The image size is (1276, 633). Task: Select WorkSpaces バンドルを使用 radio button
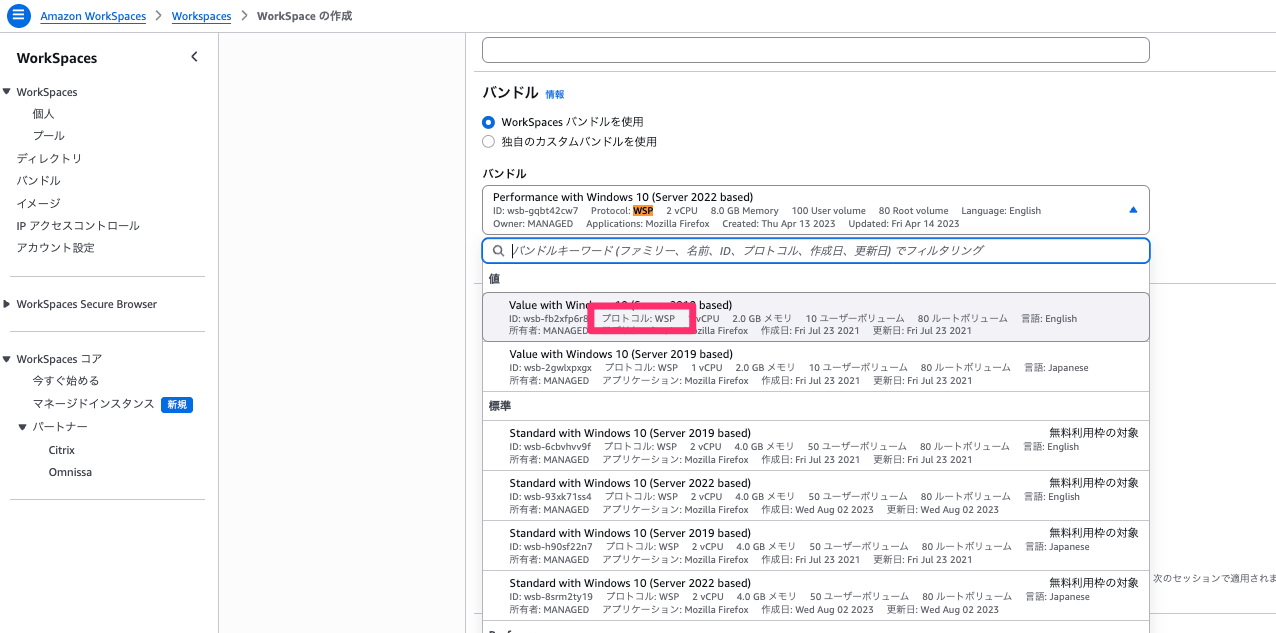[489, 122]
